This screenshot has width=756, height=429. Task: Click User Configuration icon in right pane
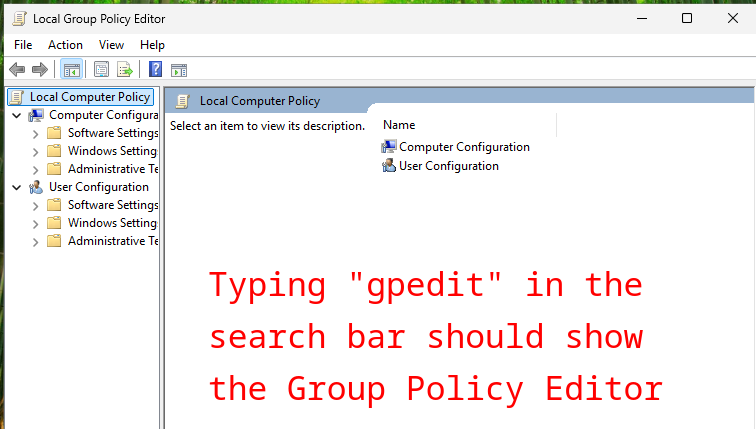(389, 166)
